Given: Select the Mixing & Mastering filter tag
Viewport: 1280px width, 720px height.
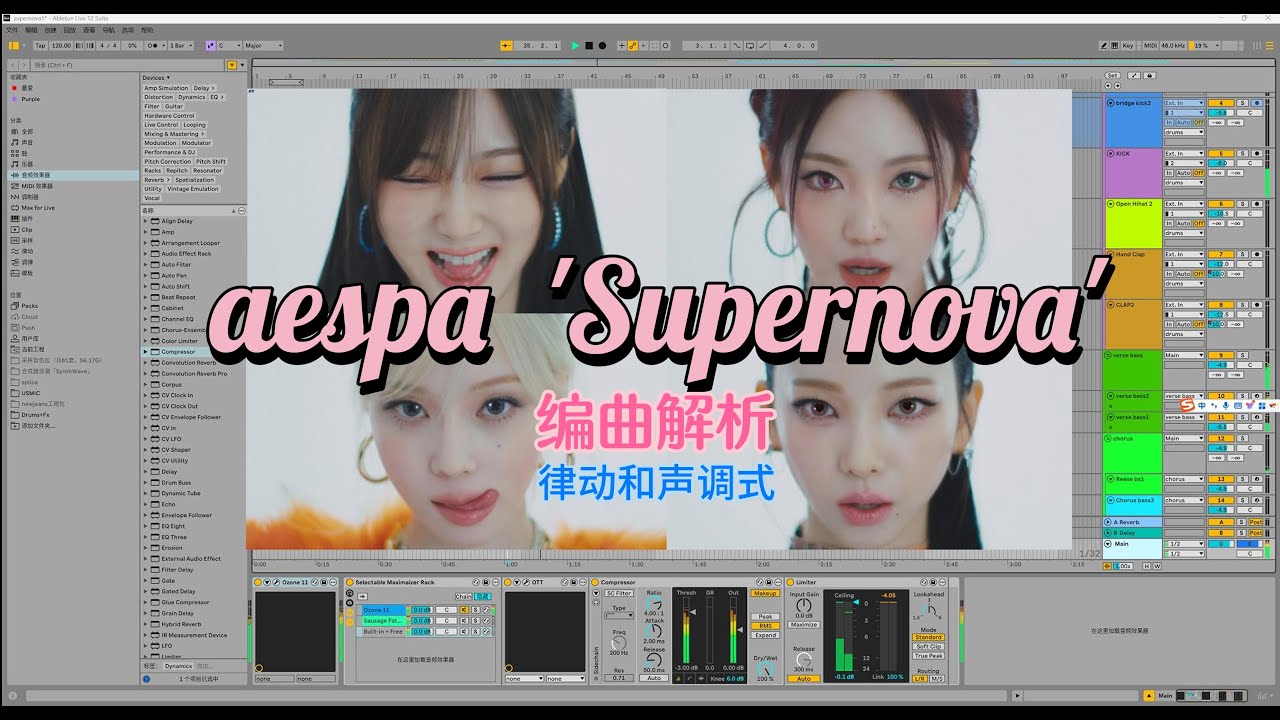Looking at the screenshot, I should [x=172, y=134].
